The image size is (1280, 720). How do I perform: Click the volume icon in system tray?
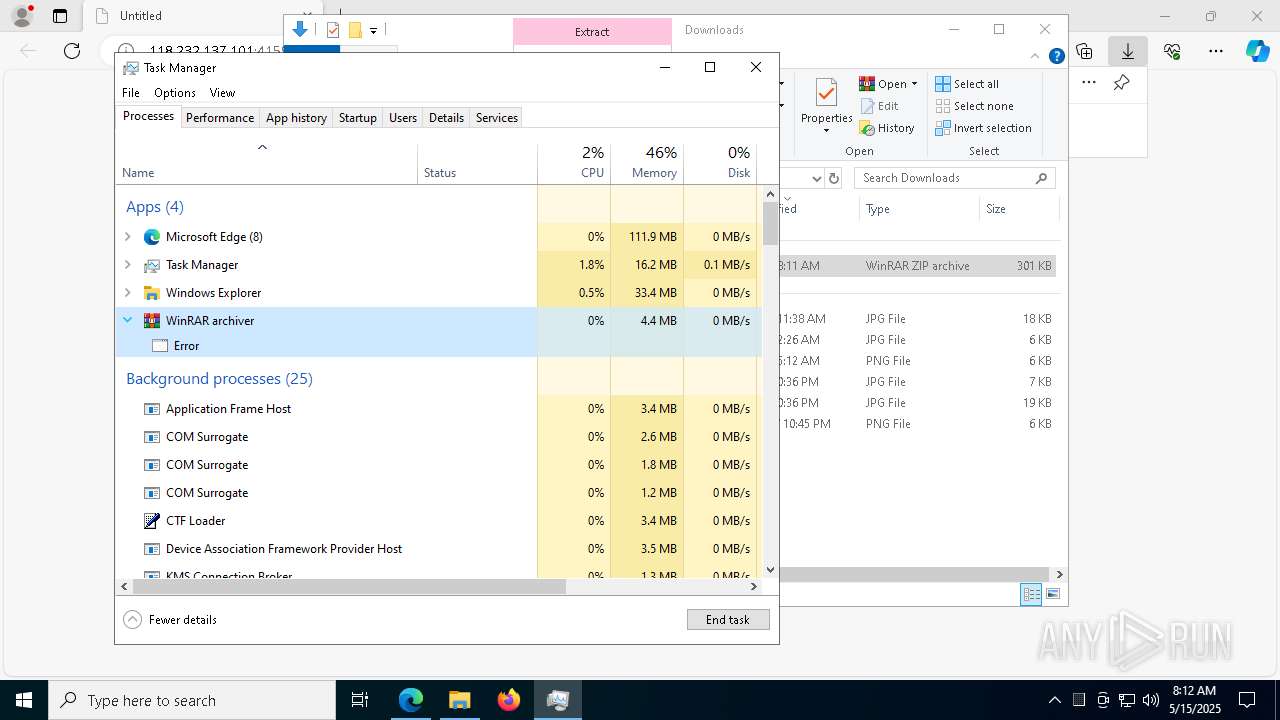click(x=1150, y=700)
